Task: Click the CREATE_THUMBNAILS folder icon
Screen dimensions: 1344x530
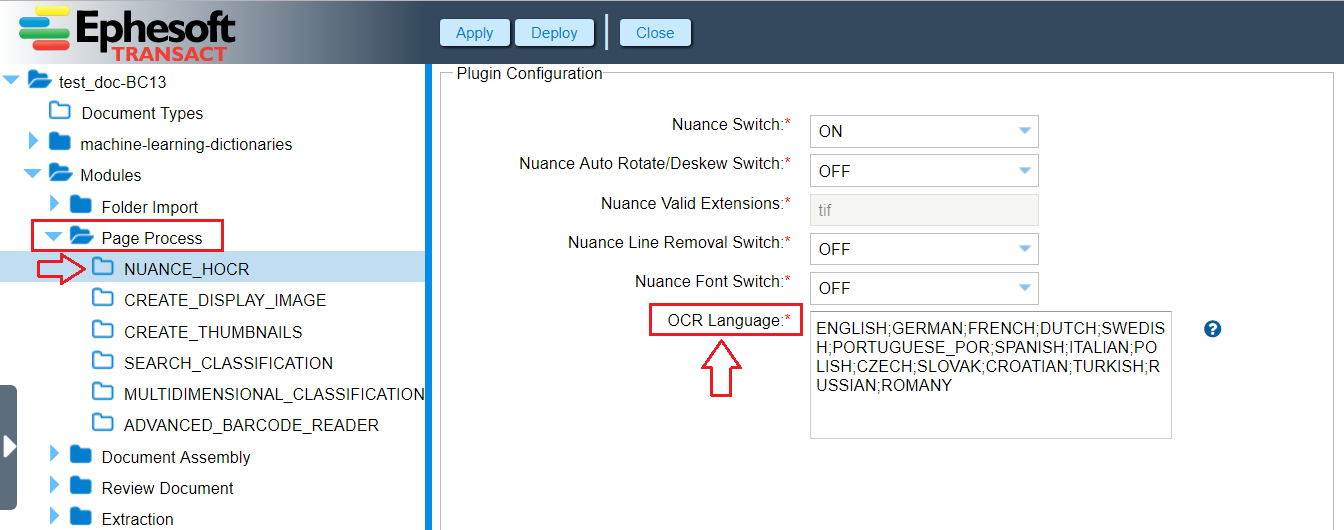Action: (x=103, y=329)
